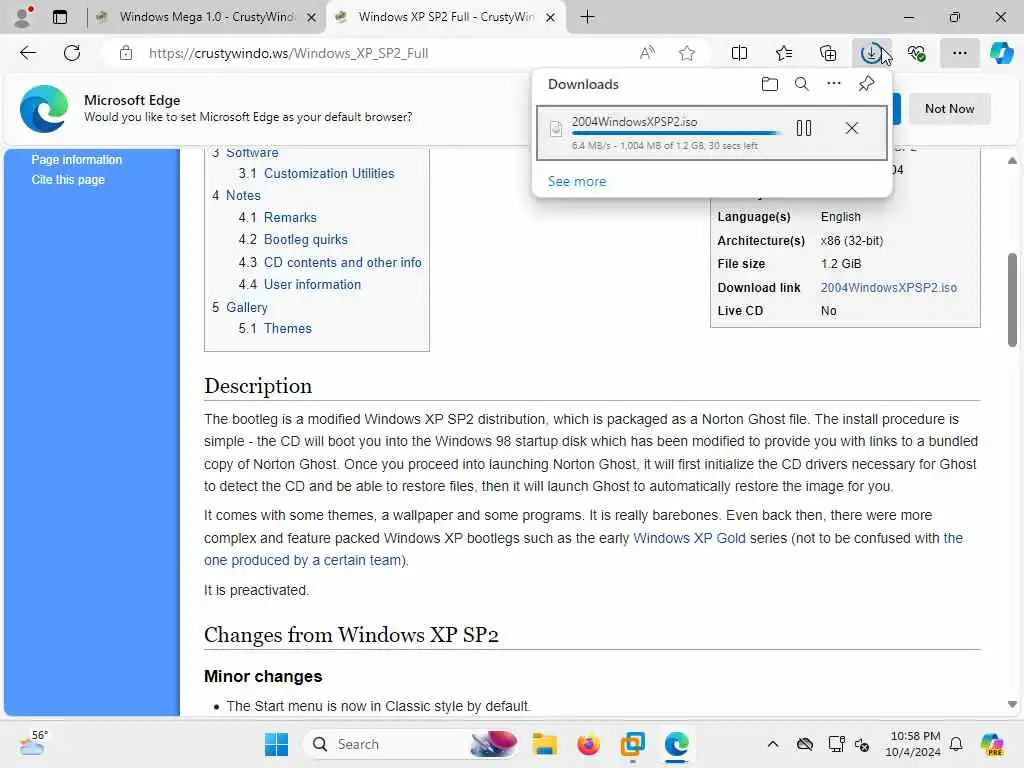
Task: Open downloads folder from Downloads panel
Action: (x=769, y=84)
